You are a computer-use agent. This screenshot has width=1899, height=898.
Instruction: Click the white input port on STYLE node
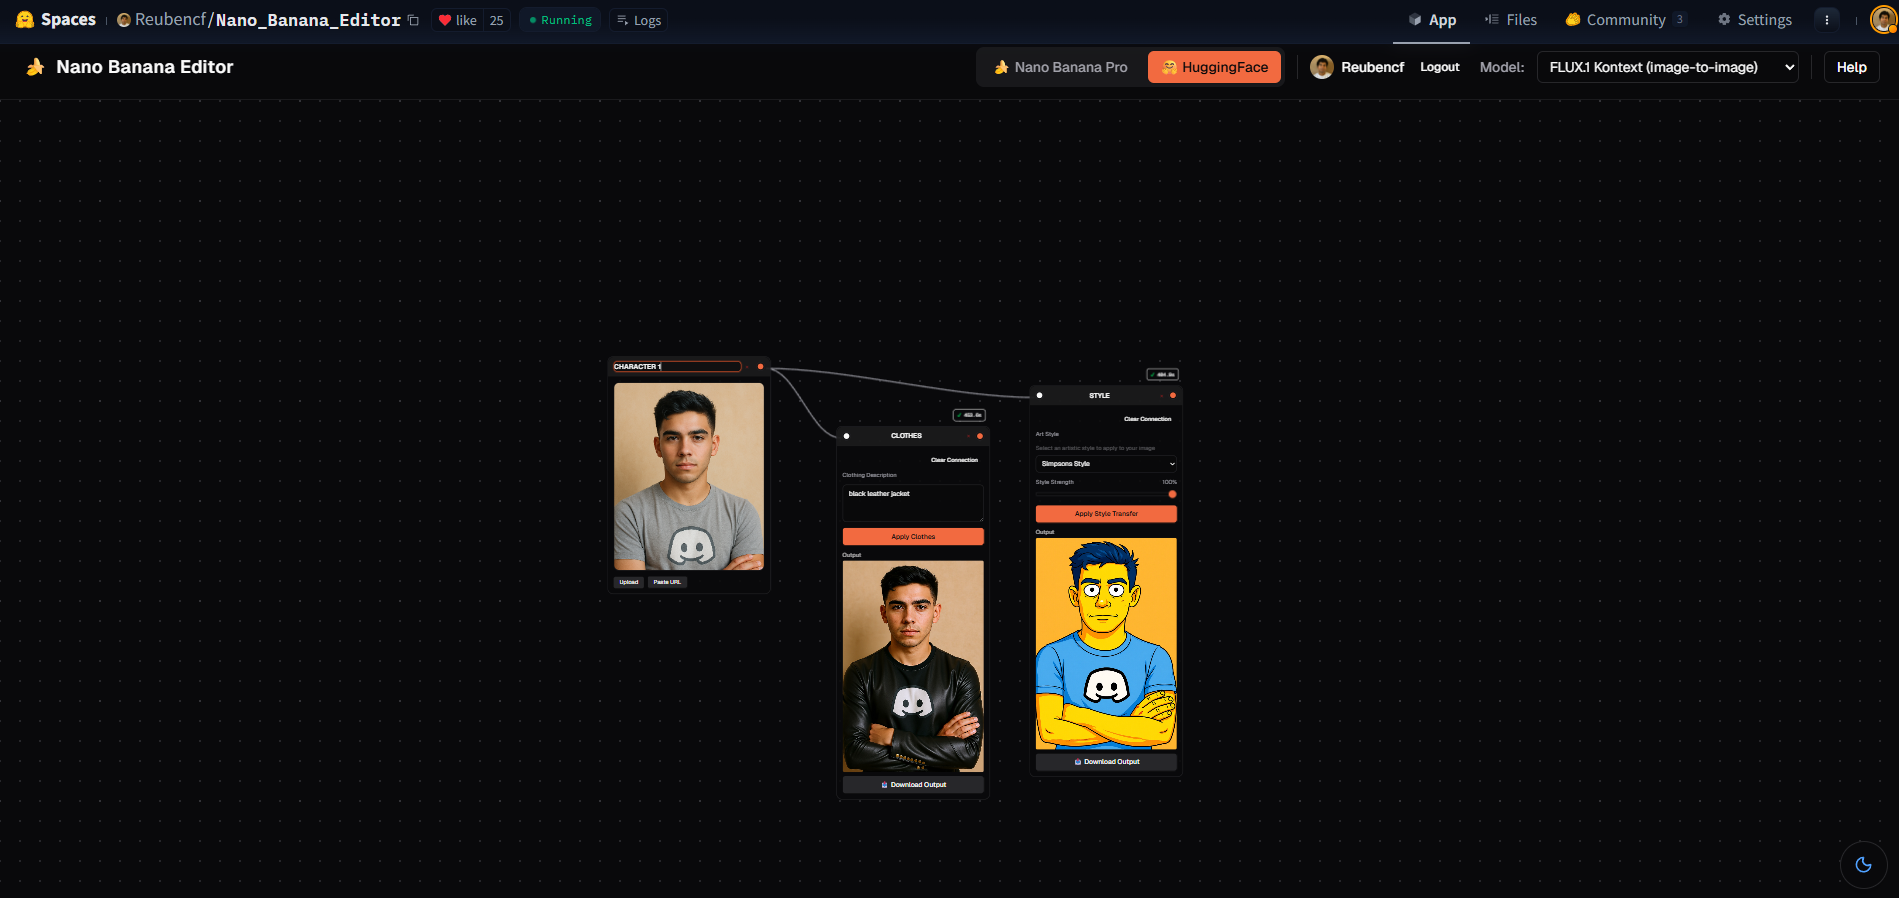pyautogui.click(x=1040, y=396)
